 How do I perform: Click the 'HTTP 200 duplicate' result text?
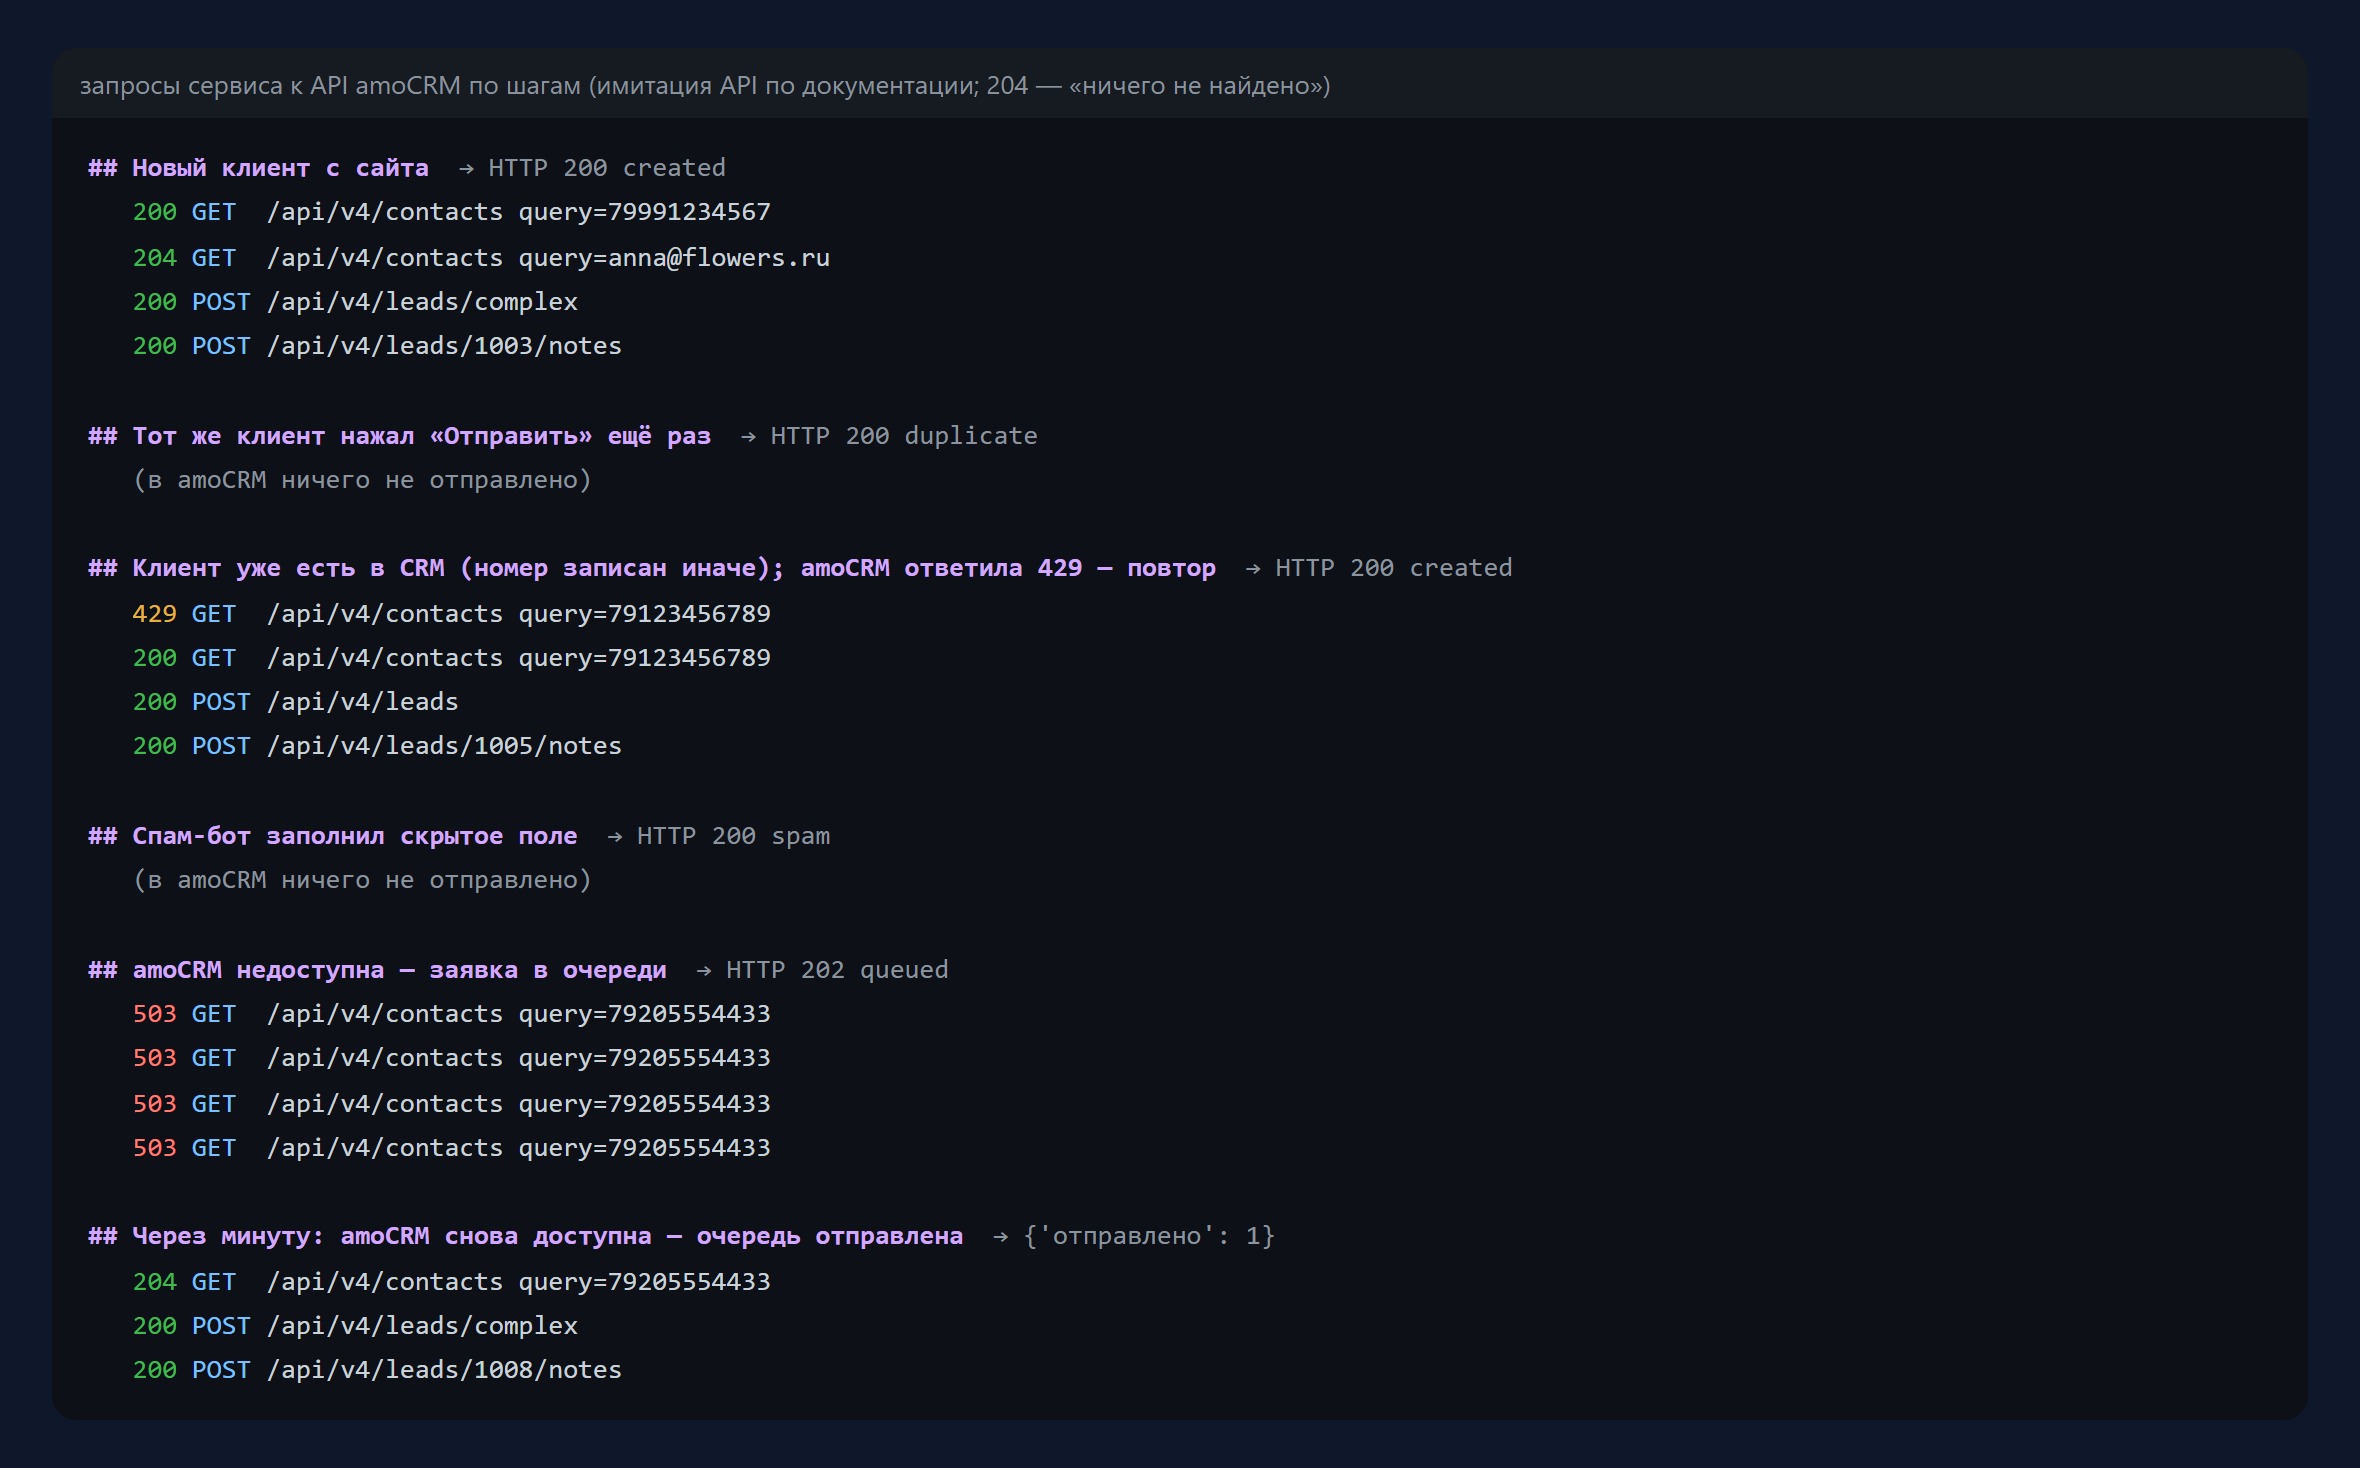[904, 436]
